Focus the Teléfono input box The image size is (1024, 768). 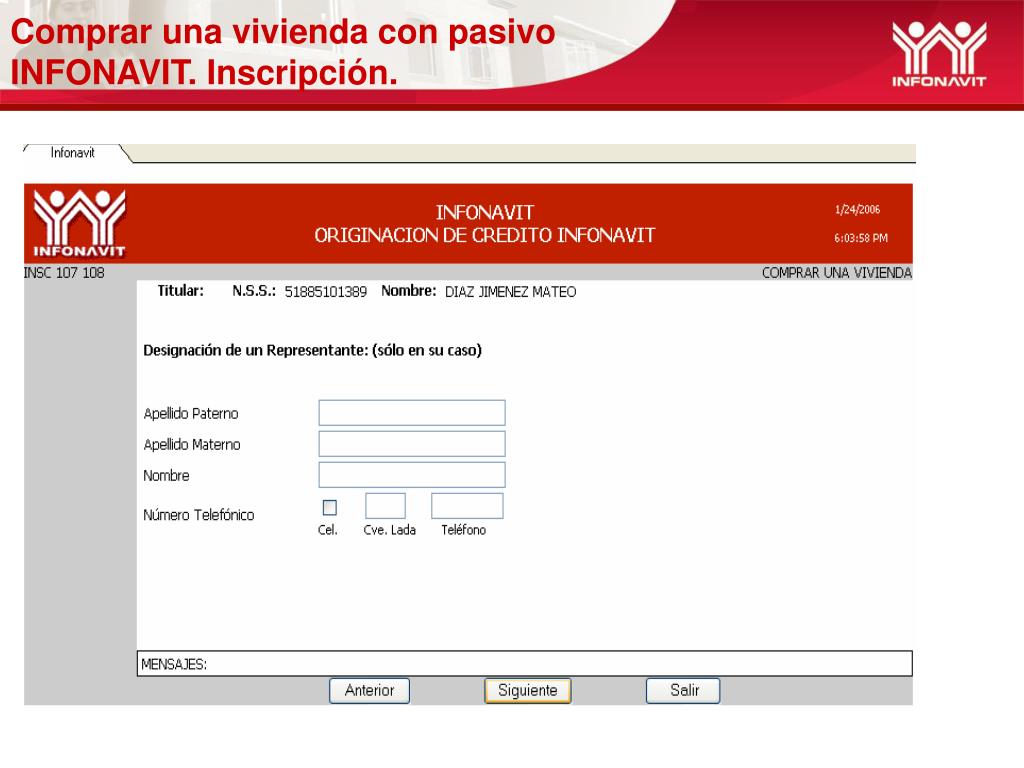point(467,506)
